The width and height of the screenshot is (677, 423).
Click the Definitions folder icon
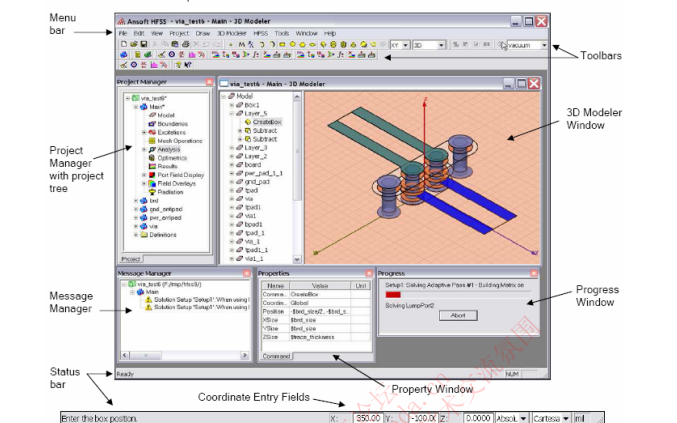143,235
